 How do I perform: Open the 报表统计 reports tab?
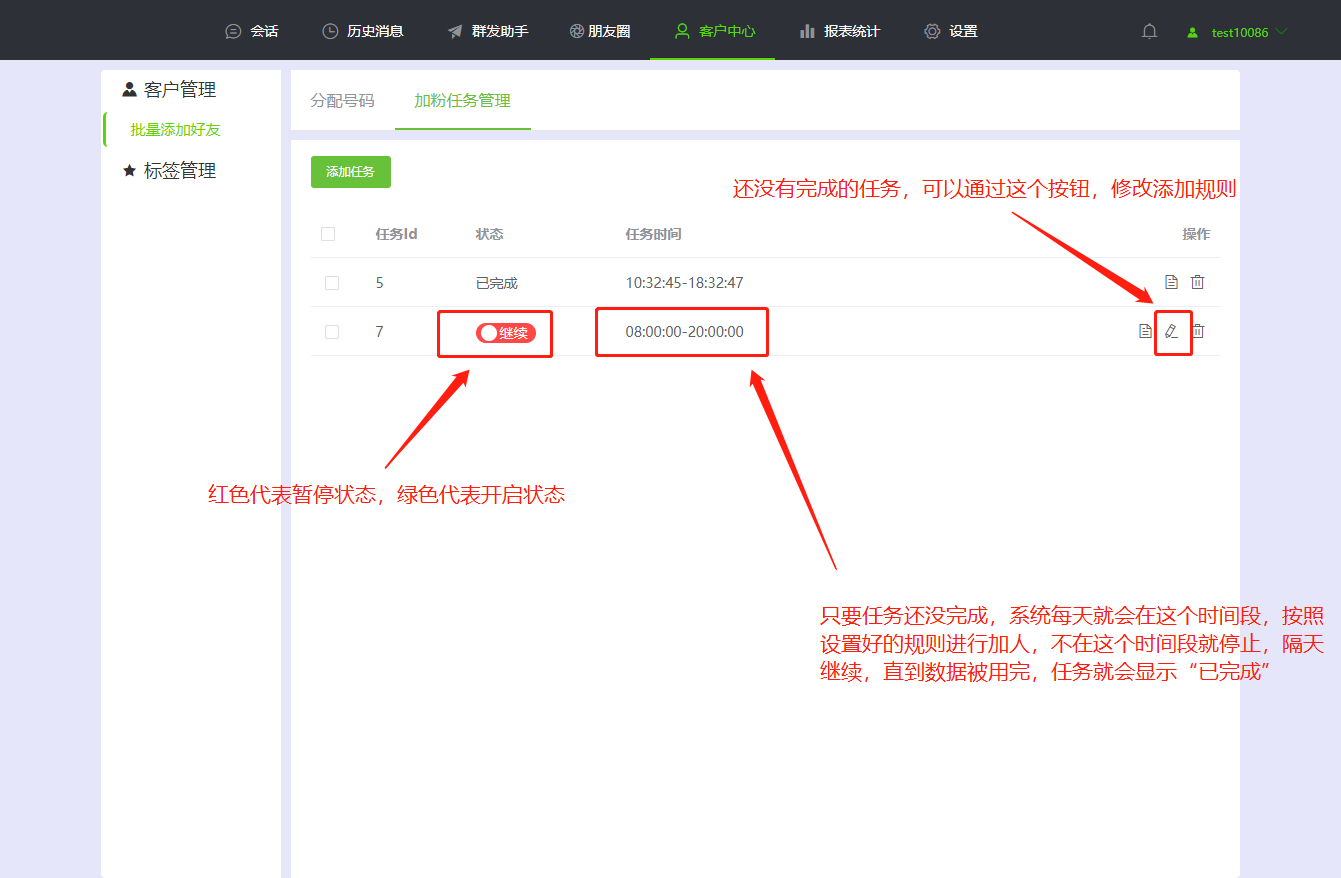[840, 31]
